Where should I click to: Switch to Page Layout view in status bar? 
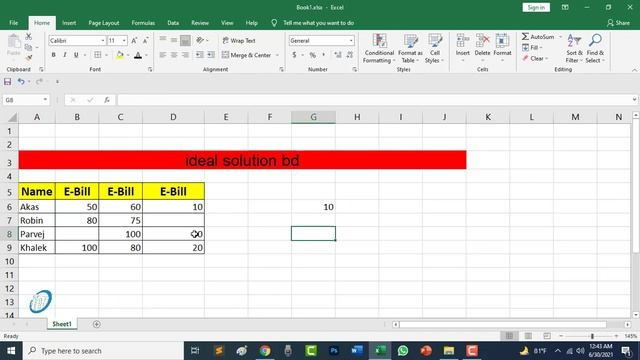(528, 336)
